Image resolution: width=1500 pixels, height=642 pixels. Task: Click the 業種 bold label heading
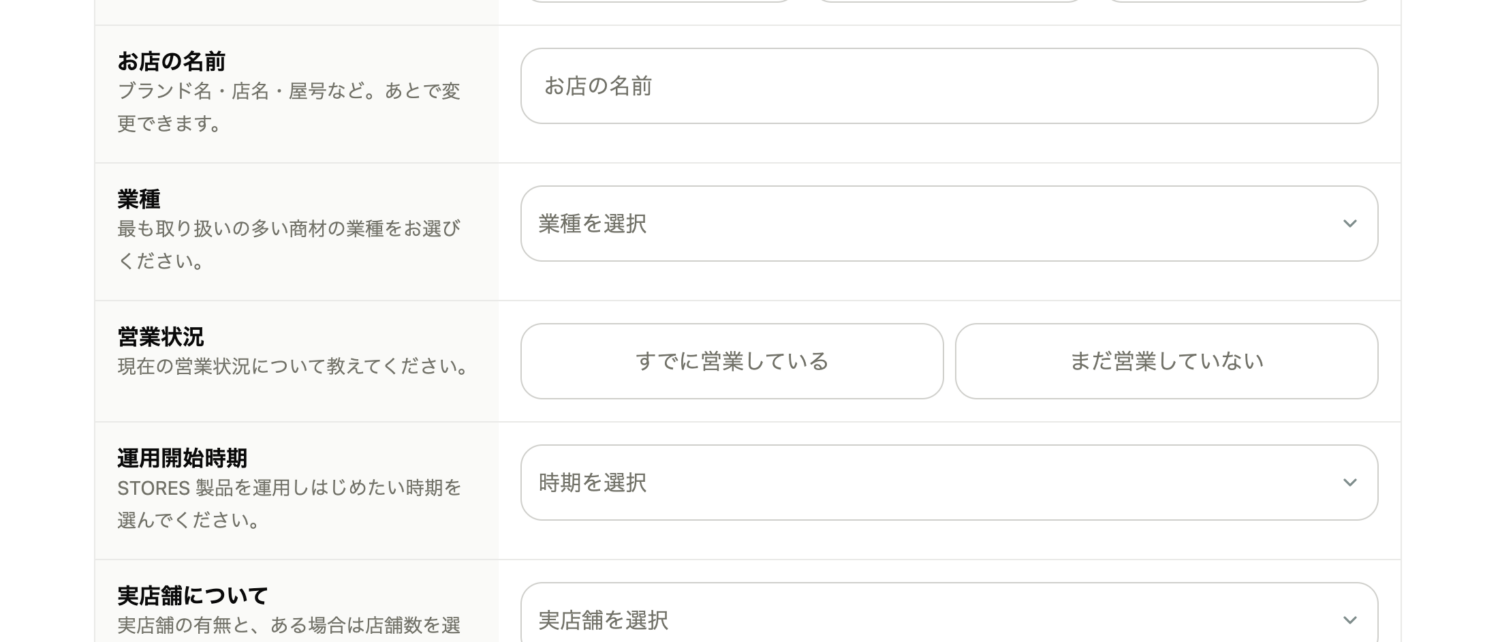(x=139, y=199)
